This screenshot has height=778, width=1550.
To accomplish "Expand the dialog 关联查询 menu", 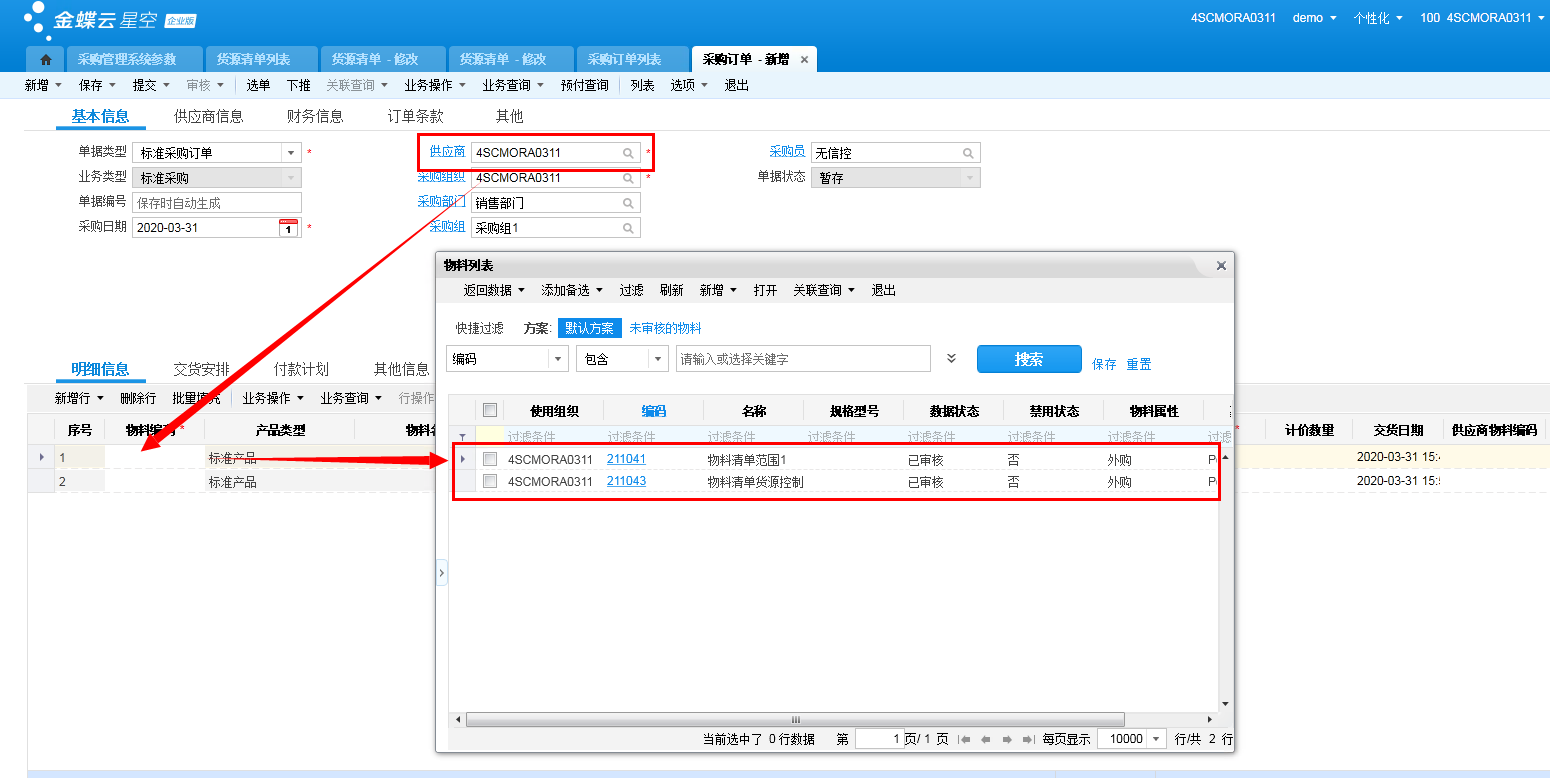I will tap(824, 290).
